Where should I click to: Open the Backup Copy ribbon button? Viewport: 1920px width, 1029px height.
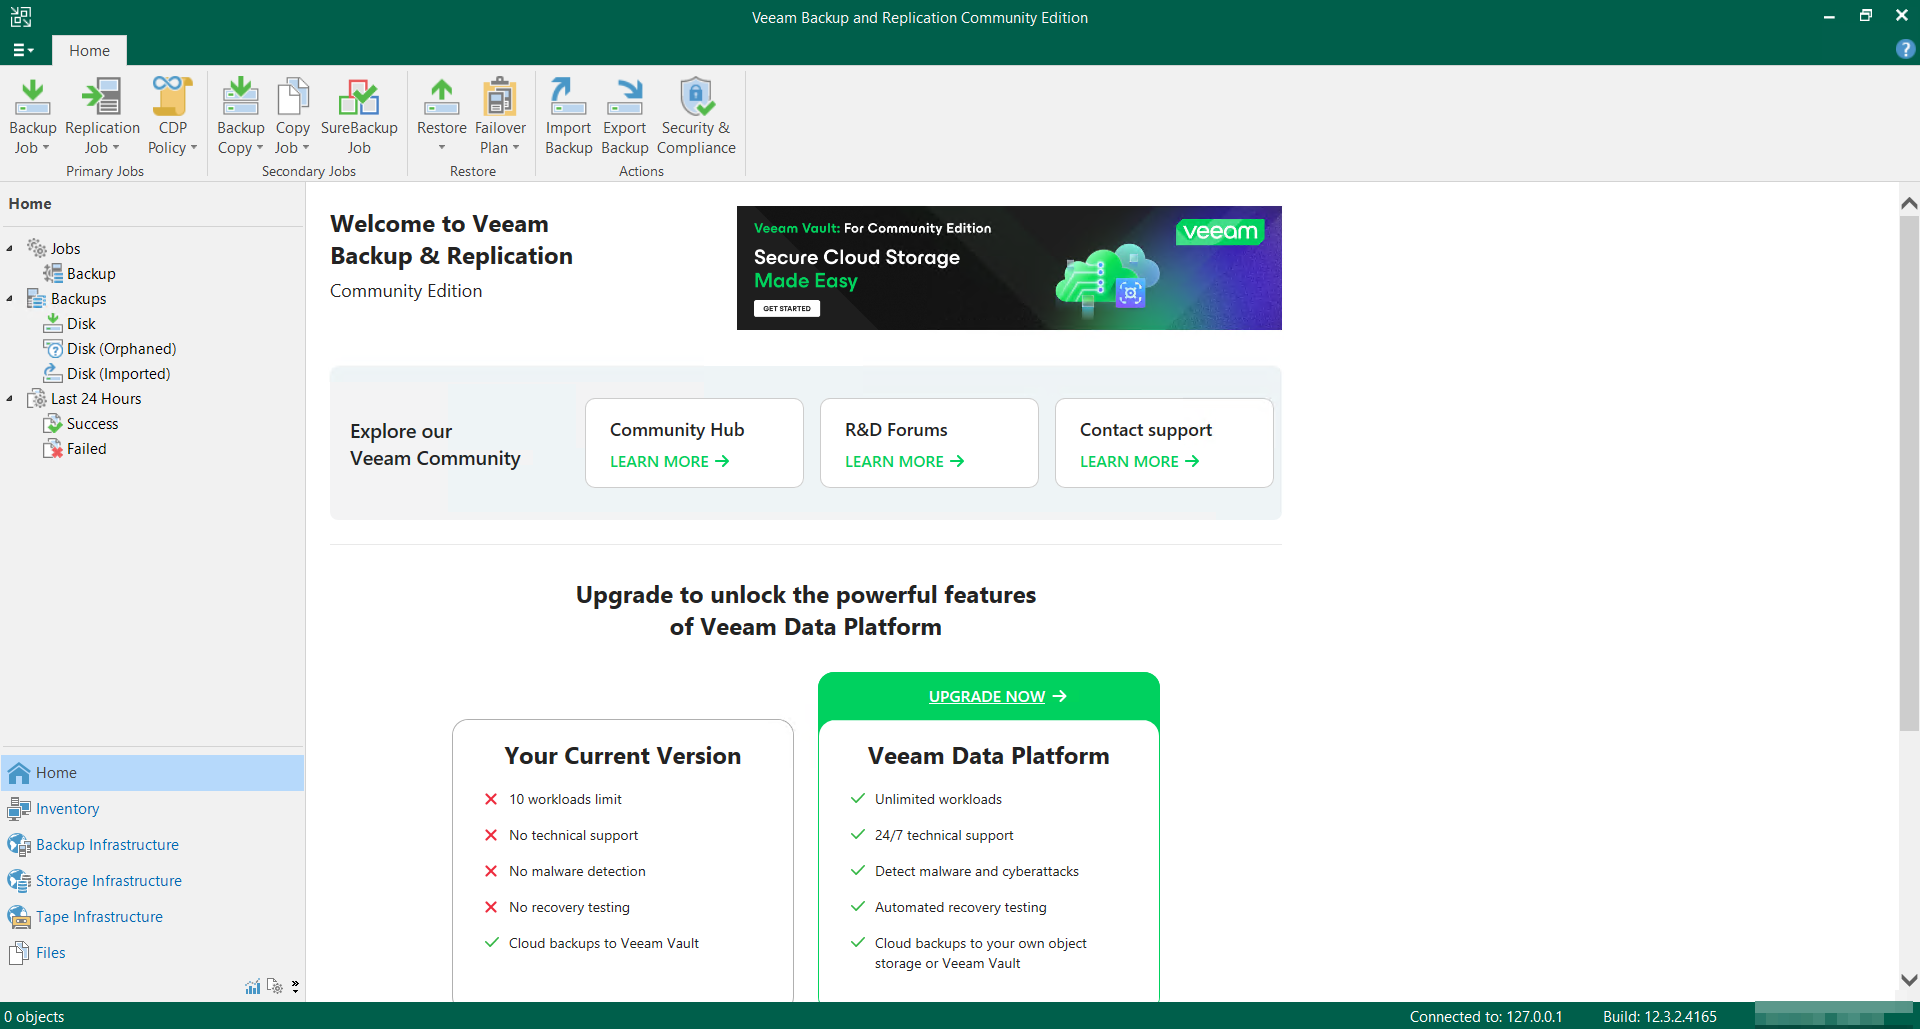[240, 117]
